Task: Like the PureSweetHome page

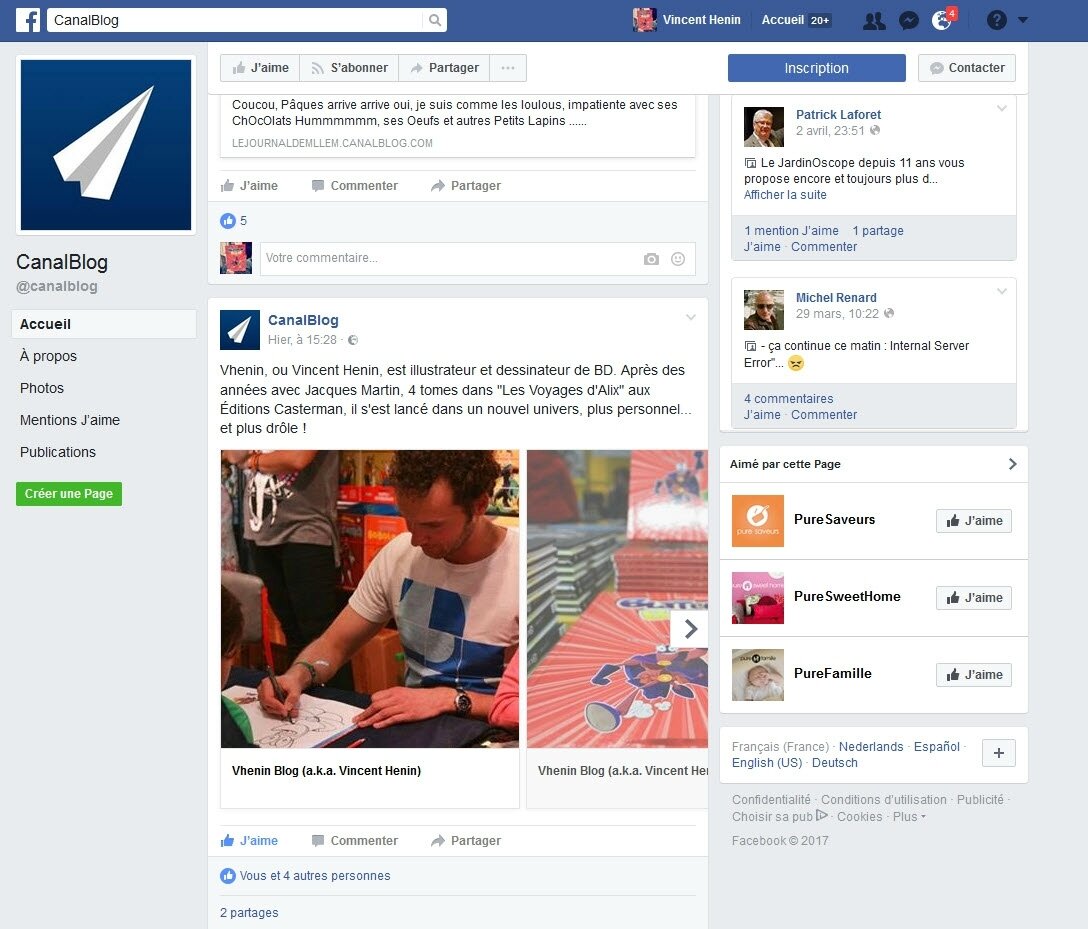Action: [x=974, y=598]
